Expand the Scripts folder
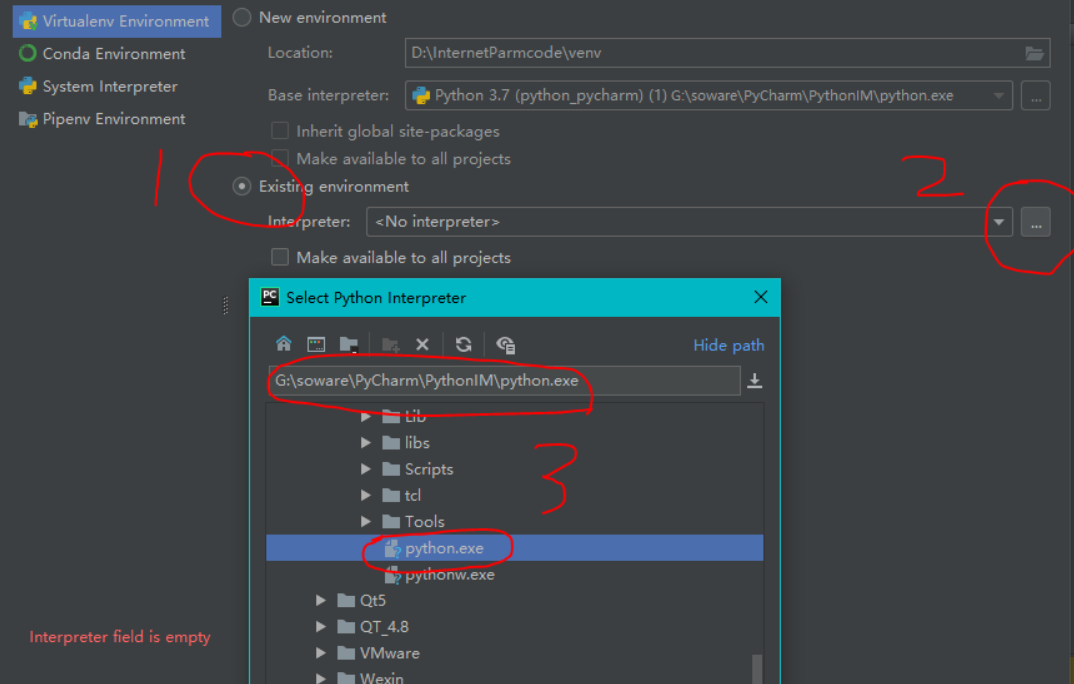 pyautogui.click(x=366, y=469)
